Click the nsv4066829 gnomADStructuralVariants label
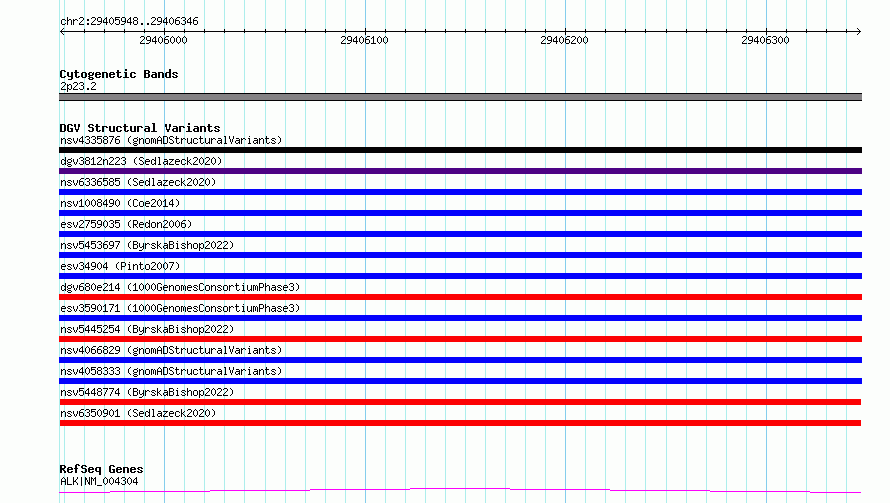Screen dimensions: 890x503 [171, 350]
